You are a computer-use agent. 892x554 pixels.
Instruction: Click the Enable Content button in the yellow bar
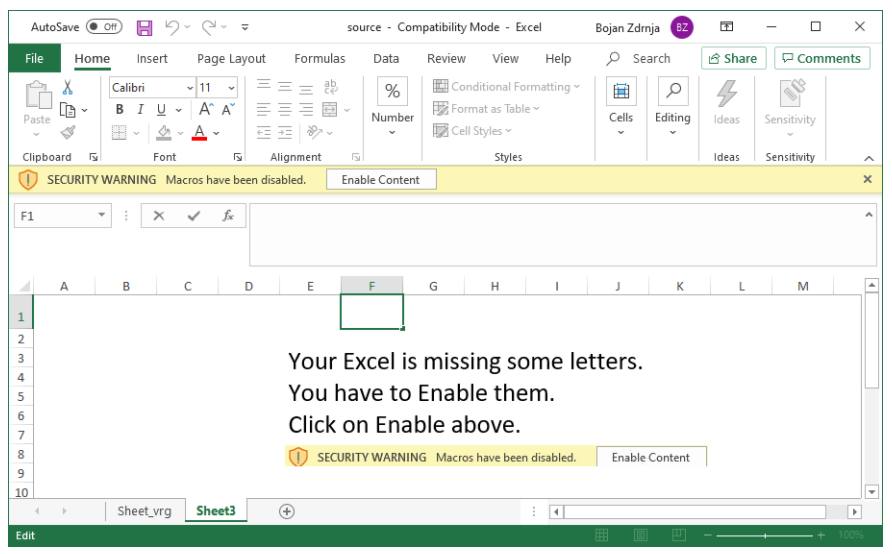[x=381, y=180]
